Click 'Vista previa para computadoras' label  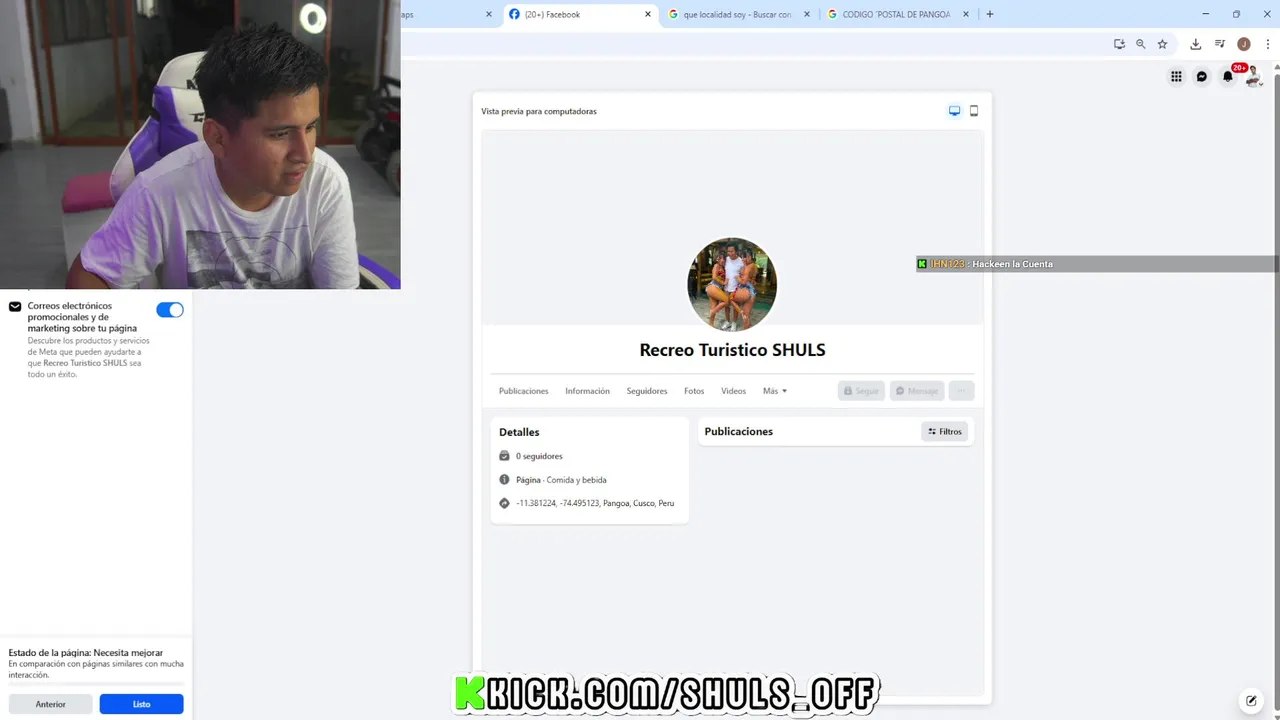tap(539, 111)
